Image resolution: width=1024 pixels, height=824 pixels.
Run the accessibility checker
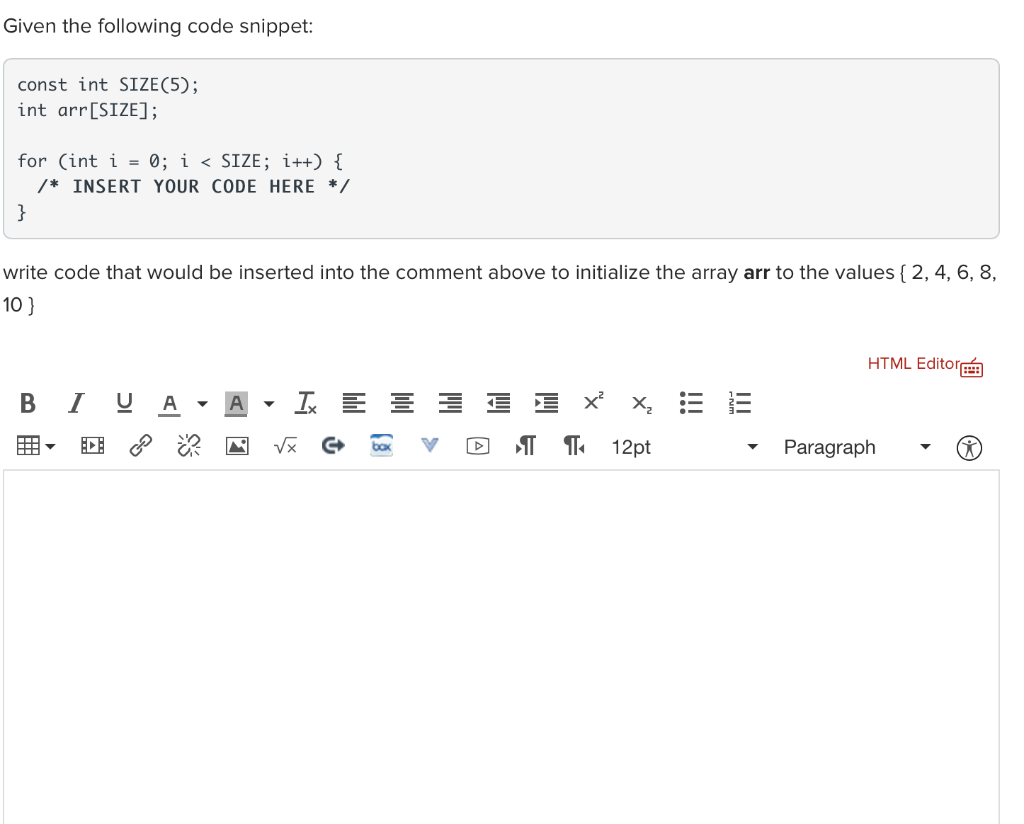(968, 447)
